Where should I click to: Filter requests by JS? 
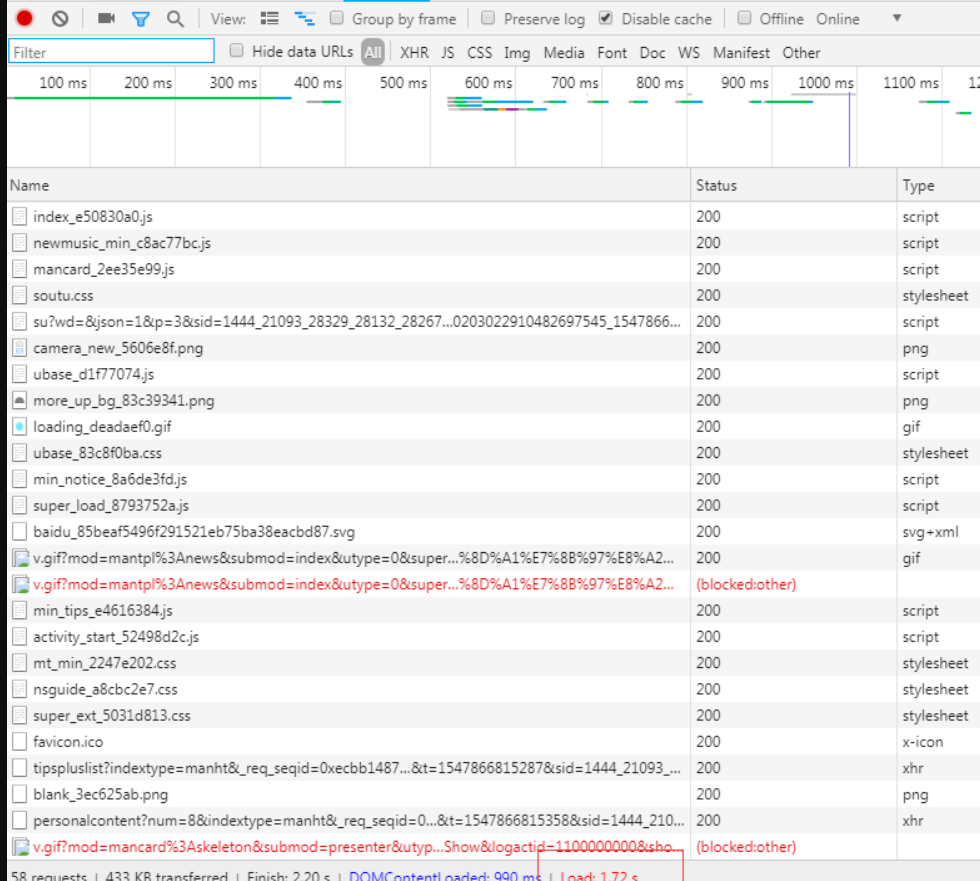[448, 53]
